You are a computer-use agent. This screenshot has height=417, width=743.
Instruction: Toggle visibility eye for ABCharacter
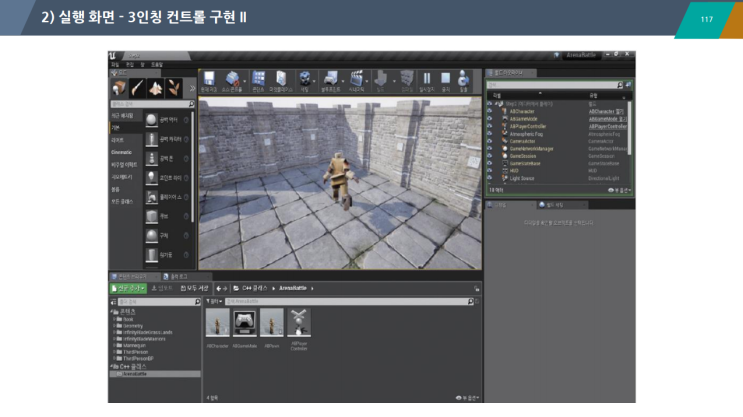(490, 111)
